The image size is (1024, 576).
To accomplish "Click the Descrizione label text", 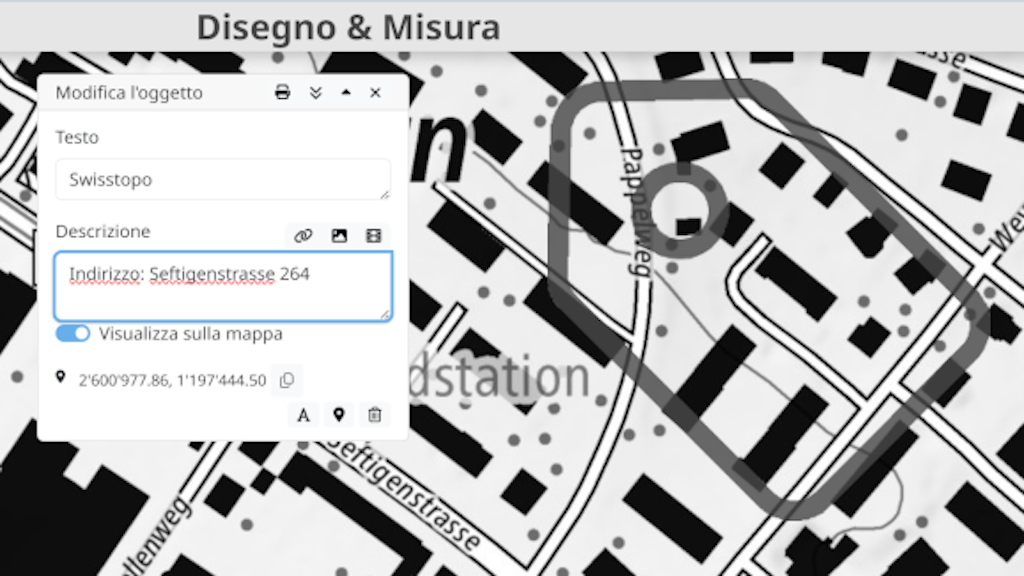I will (x=103, y=231).
